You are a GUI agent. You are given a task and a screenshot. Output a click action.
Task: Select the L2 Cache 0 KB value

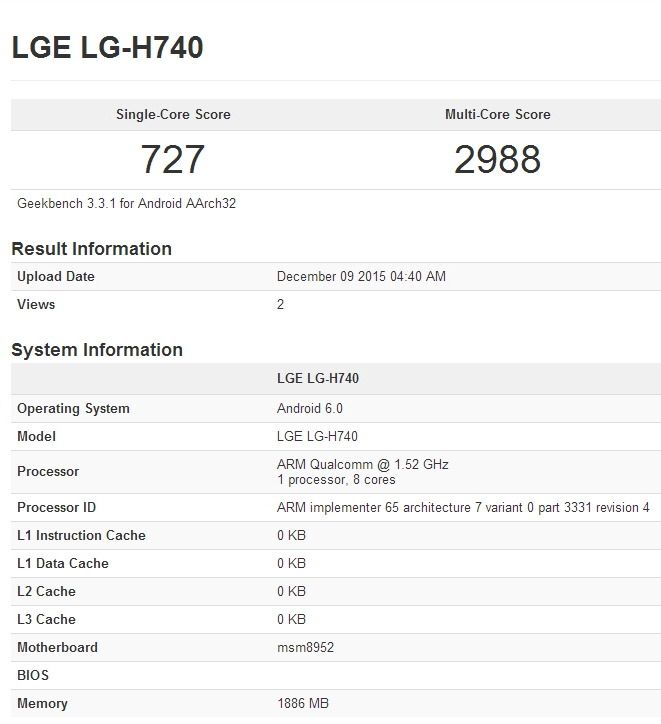[291, 591]
